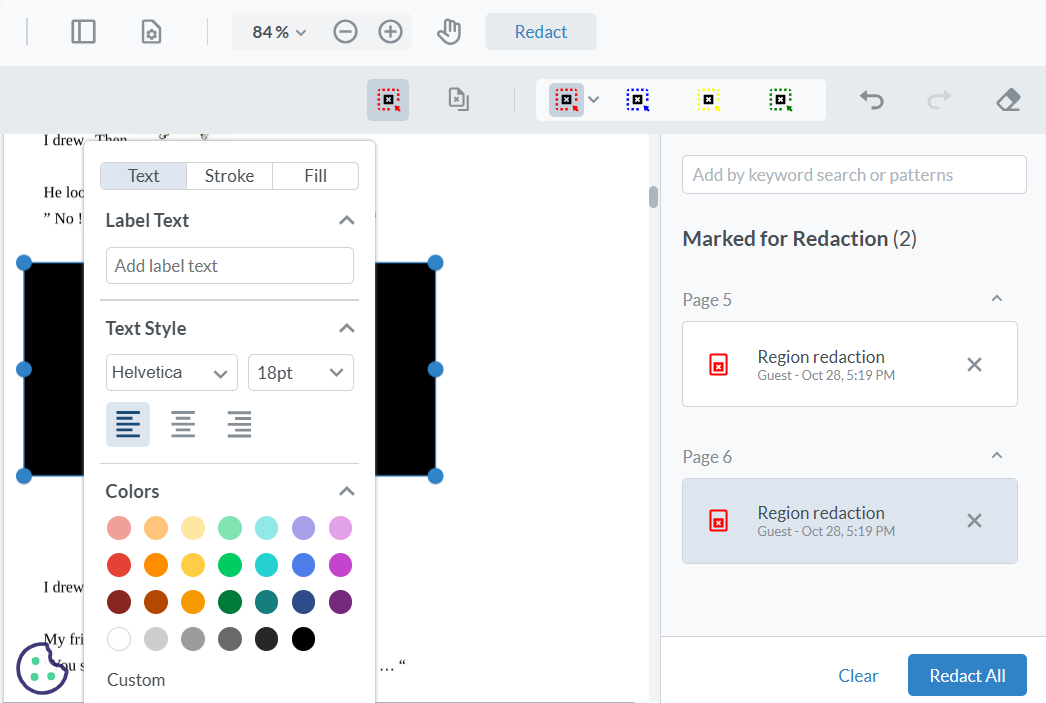
Task: Switch to the blue redaction style
Action: point(638,99)
